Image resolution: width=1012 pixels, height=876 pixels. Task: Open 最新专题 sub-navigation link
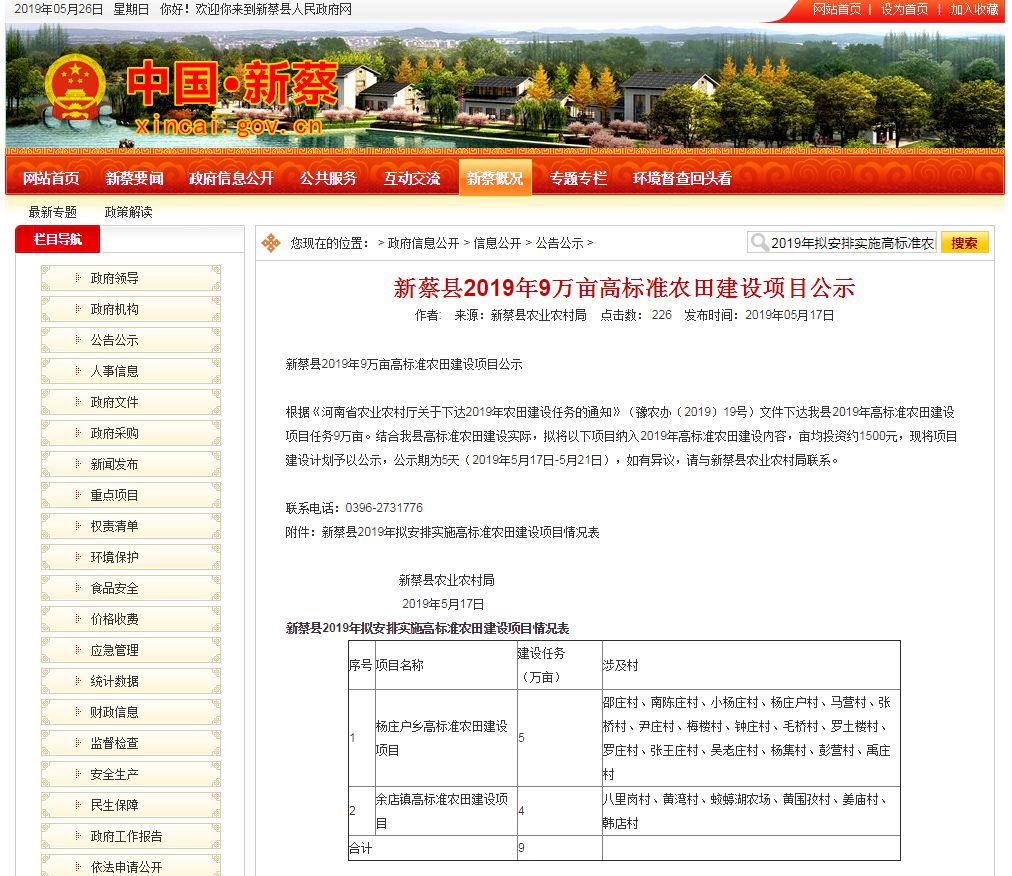coord(52,212)
